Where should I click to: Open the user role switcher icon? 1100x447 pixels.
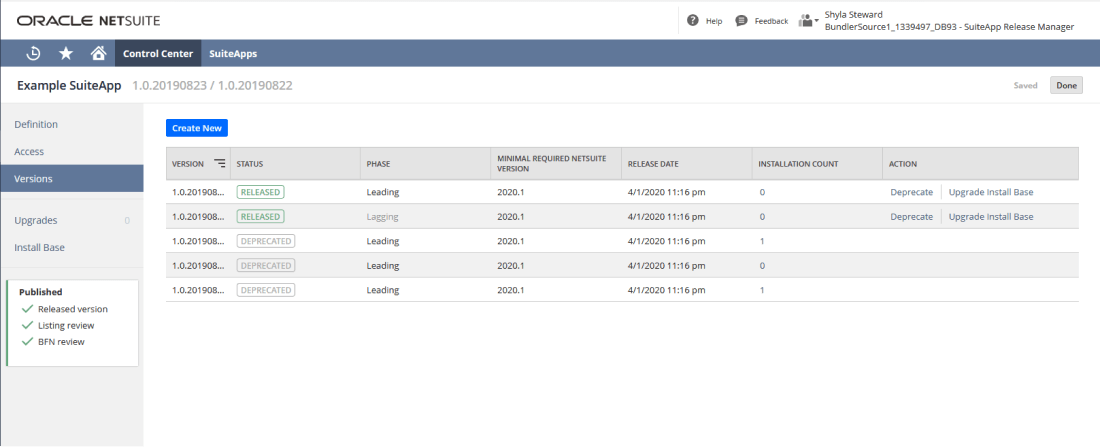[x=808, y=21]
